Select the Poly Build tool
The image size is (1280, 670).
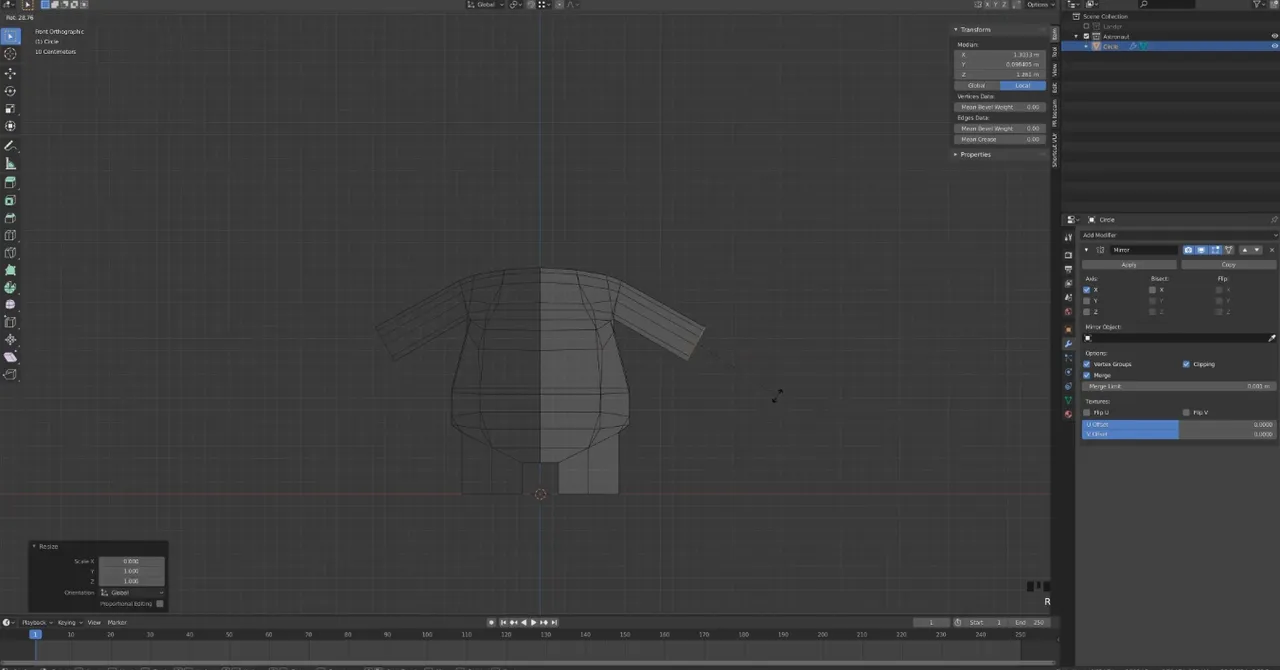10,270
